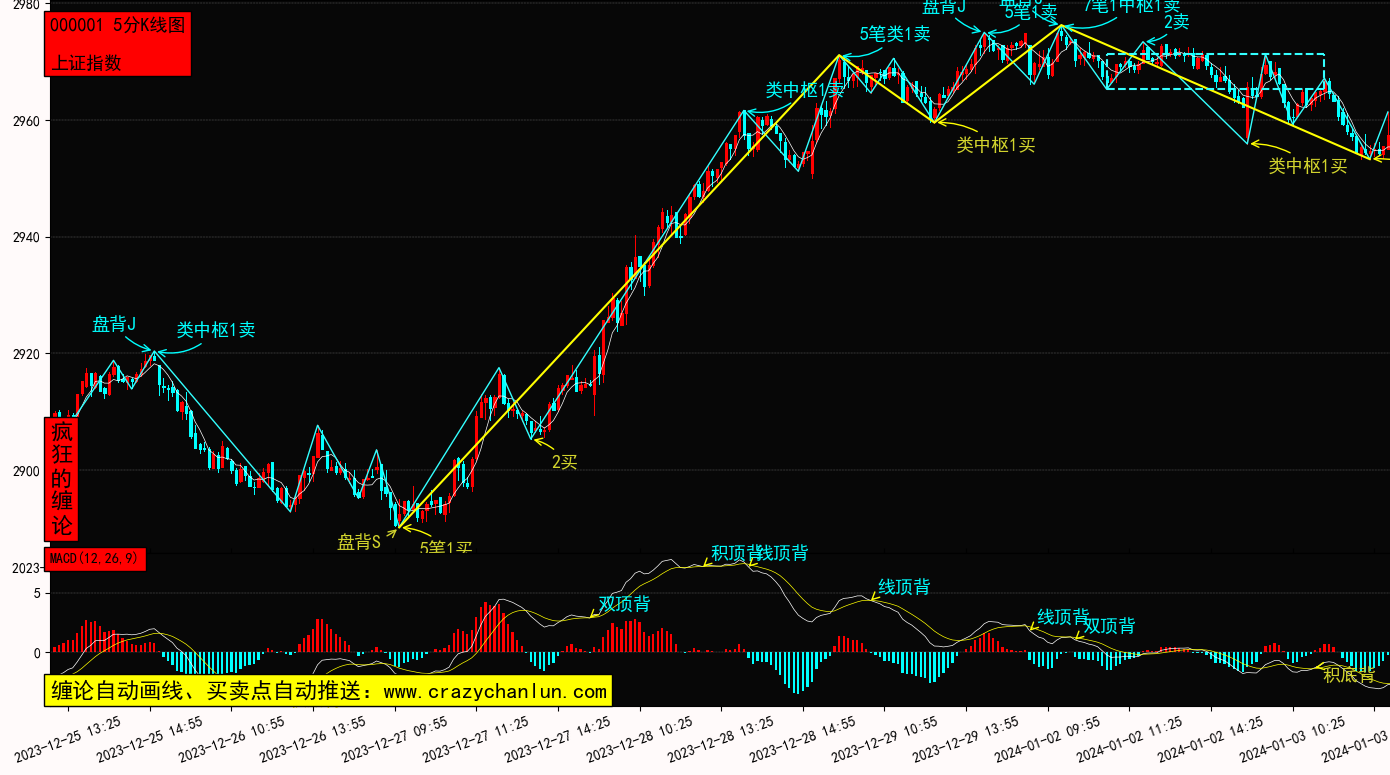Click the 积底背 MACD divergence label
Screen dimensions: 1390x775
1349,675
